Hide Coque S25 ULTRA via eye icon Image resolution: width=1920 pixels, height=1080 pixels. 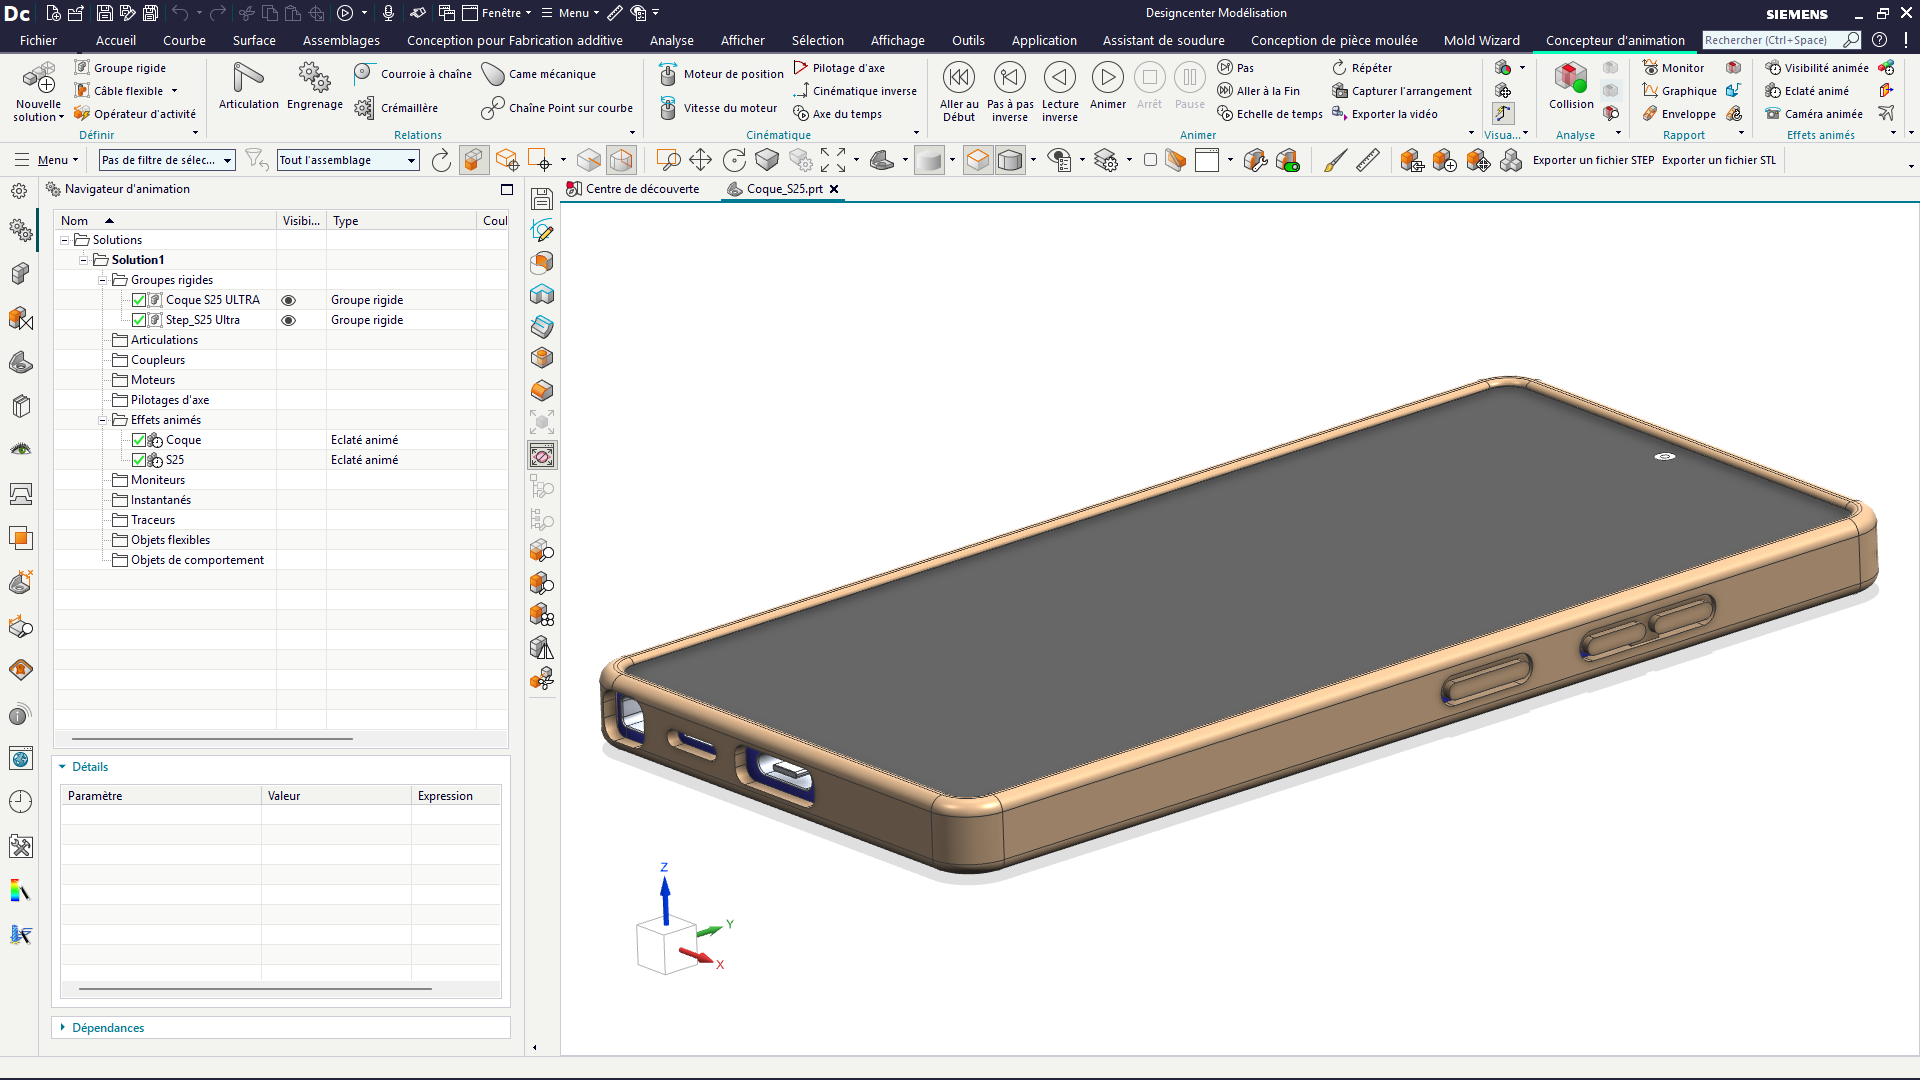(288, 300)
